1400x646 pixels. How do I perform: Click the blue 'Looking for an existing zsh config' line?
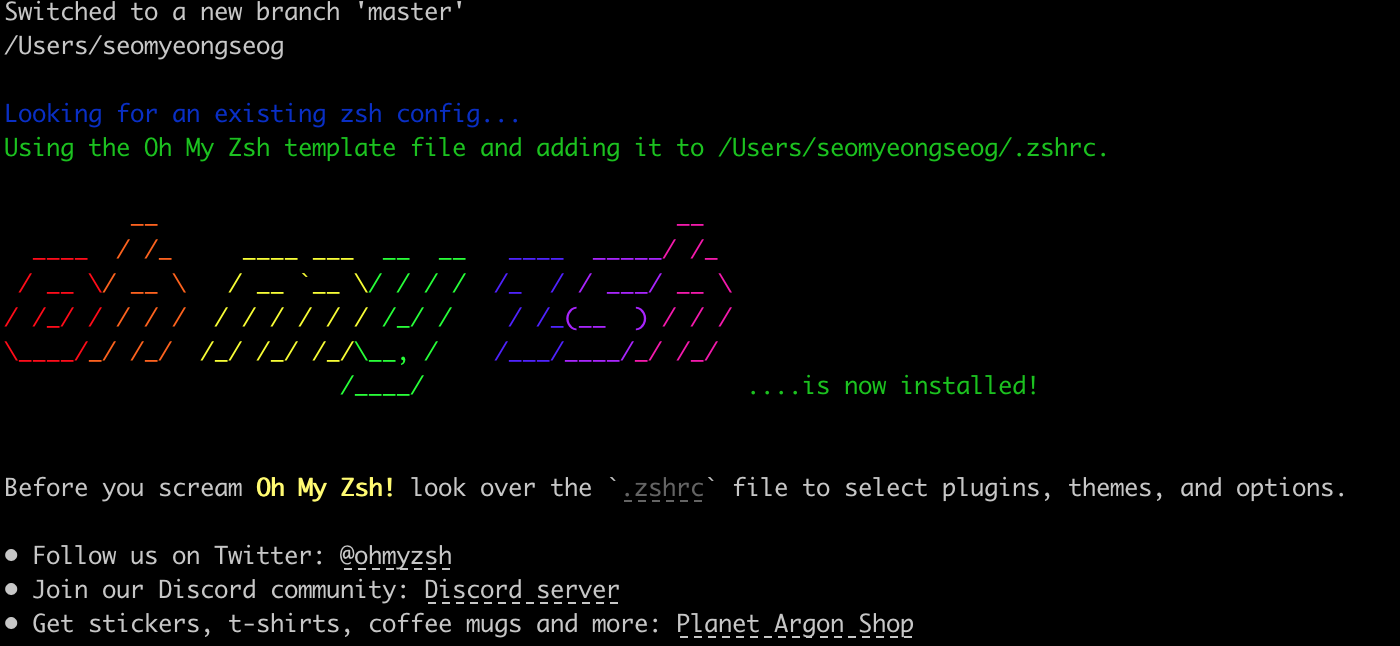pos(262,114)
